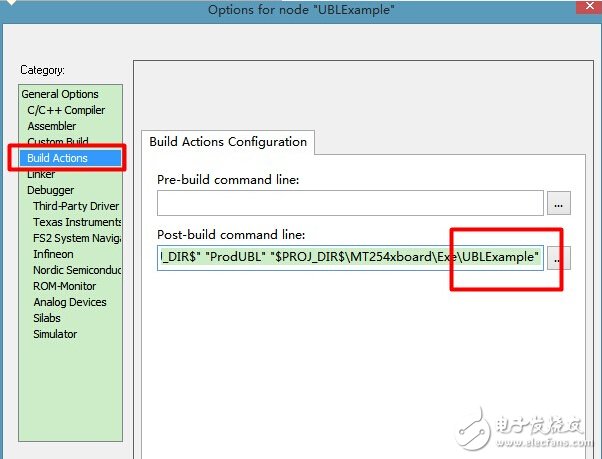This screenshot has height=459, width=602.
Task: Open the Assembler category
Action: pyautogui.click(x=52, y=126)
